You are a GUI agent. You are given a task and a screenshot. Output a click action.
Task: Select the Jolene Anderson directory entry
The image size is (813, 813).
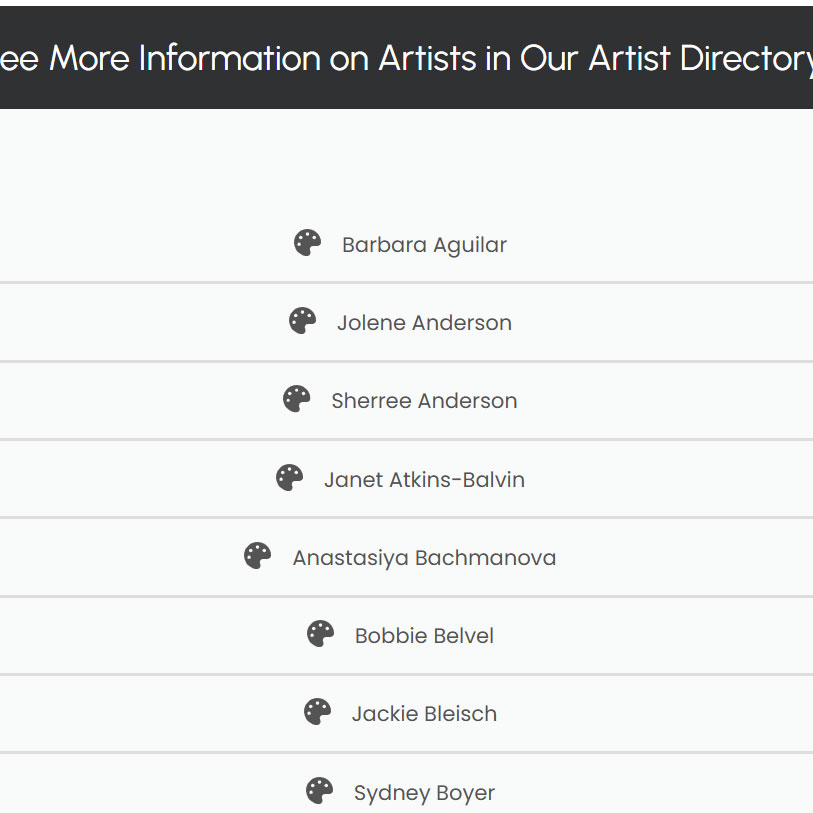click(422, 322)
